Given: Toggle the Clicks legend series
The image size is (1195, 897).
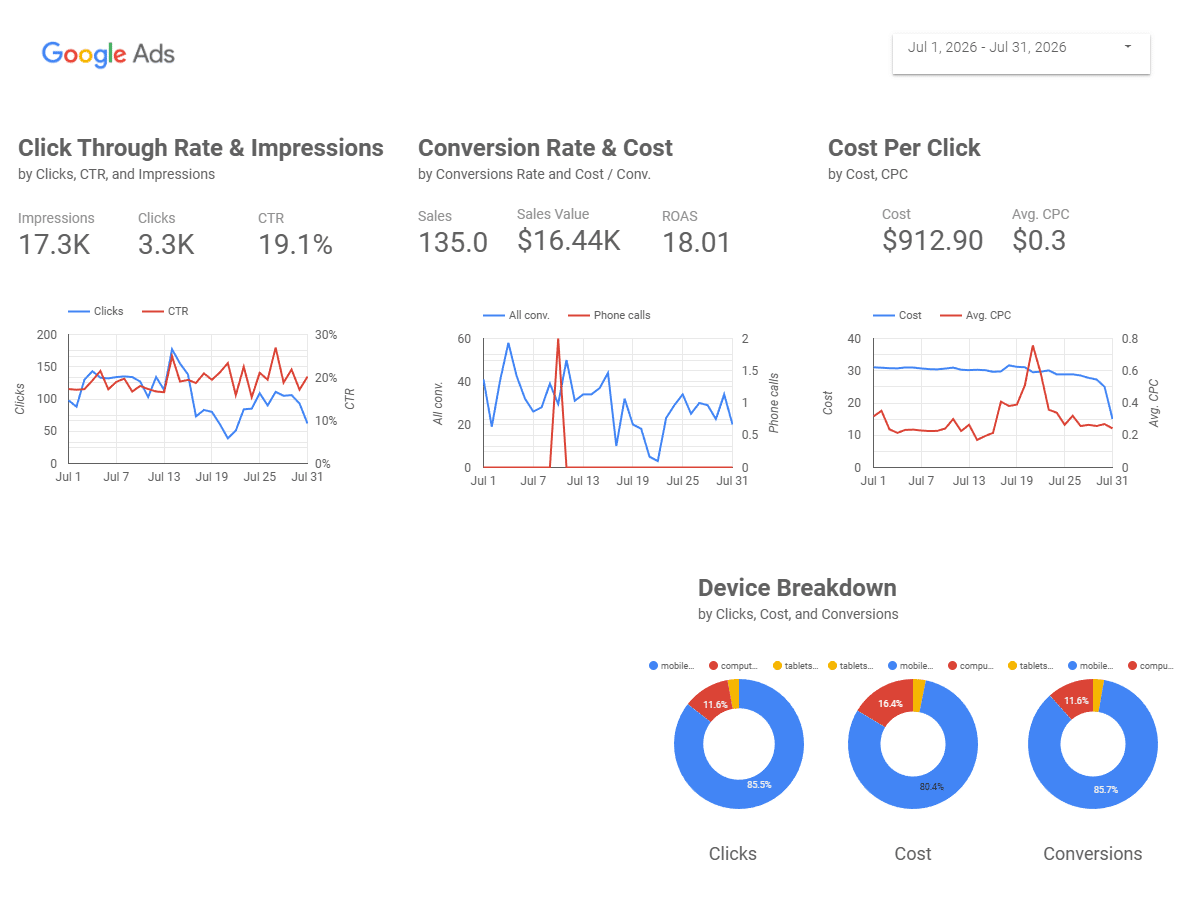Looking at the screenshot, I should (95, 311).
